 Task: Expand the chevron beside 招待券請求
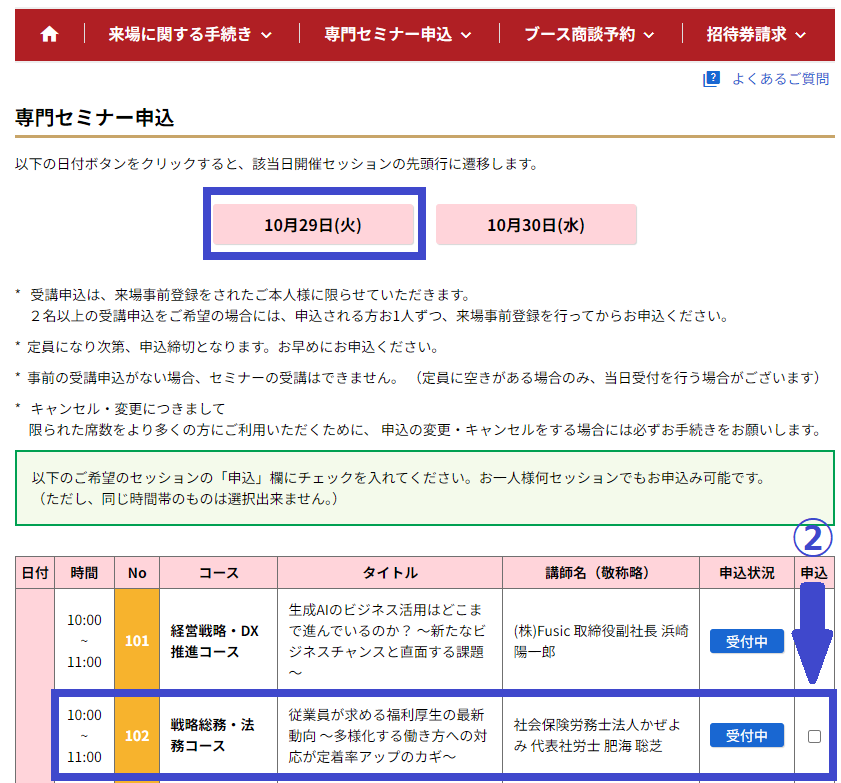click(800, 35)
